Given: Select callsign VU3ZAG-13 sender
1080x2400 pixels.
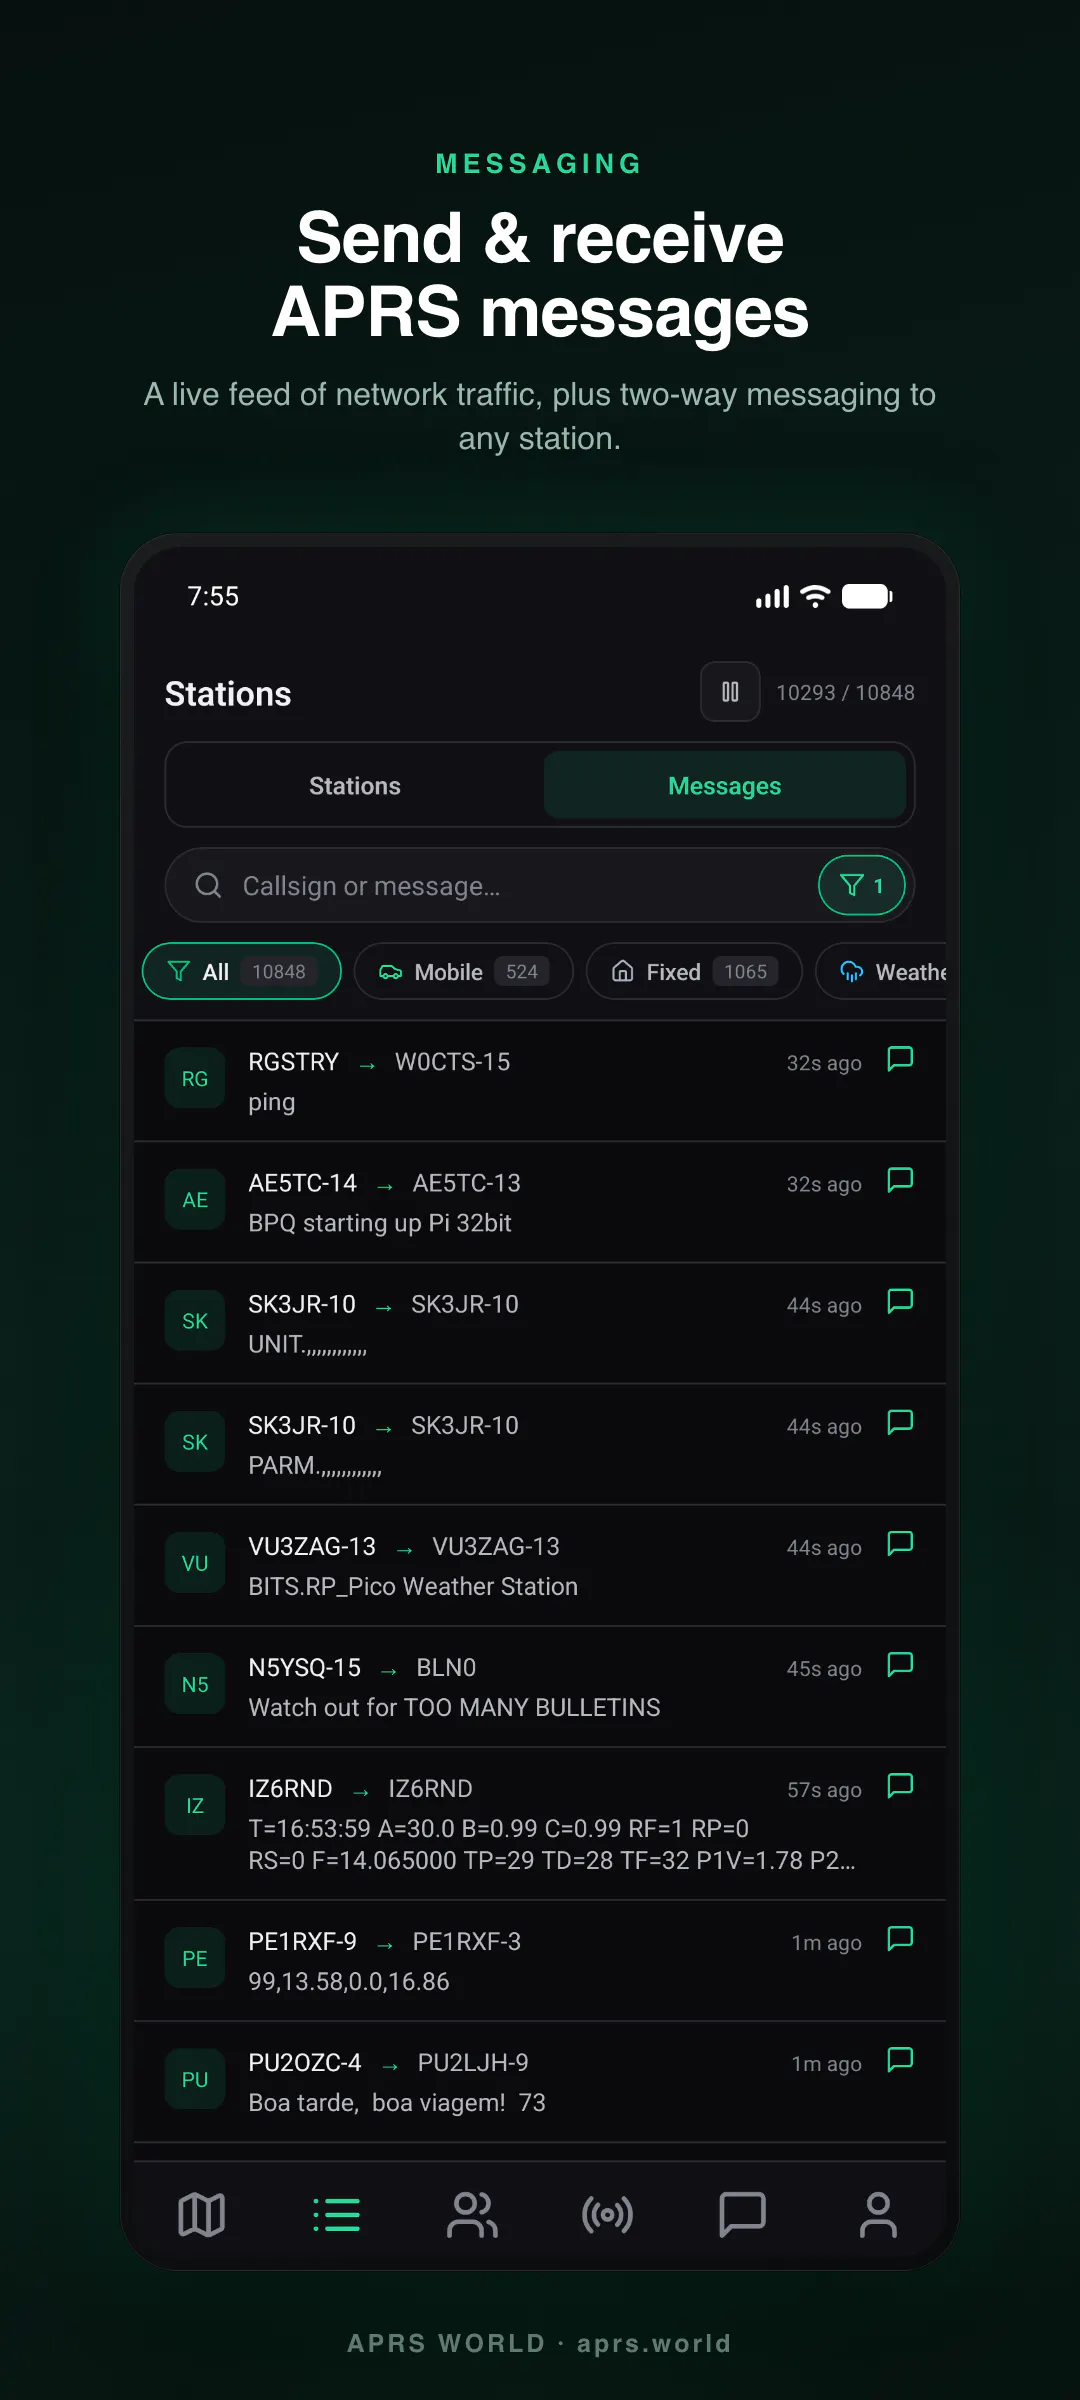Looking at the screenshot, I should tap(312, 1546).
